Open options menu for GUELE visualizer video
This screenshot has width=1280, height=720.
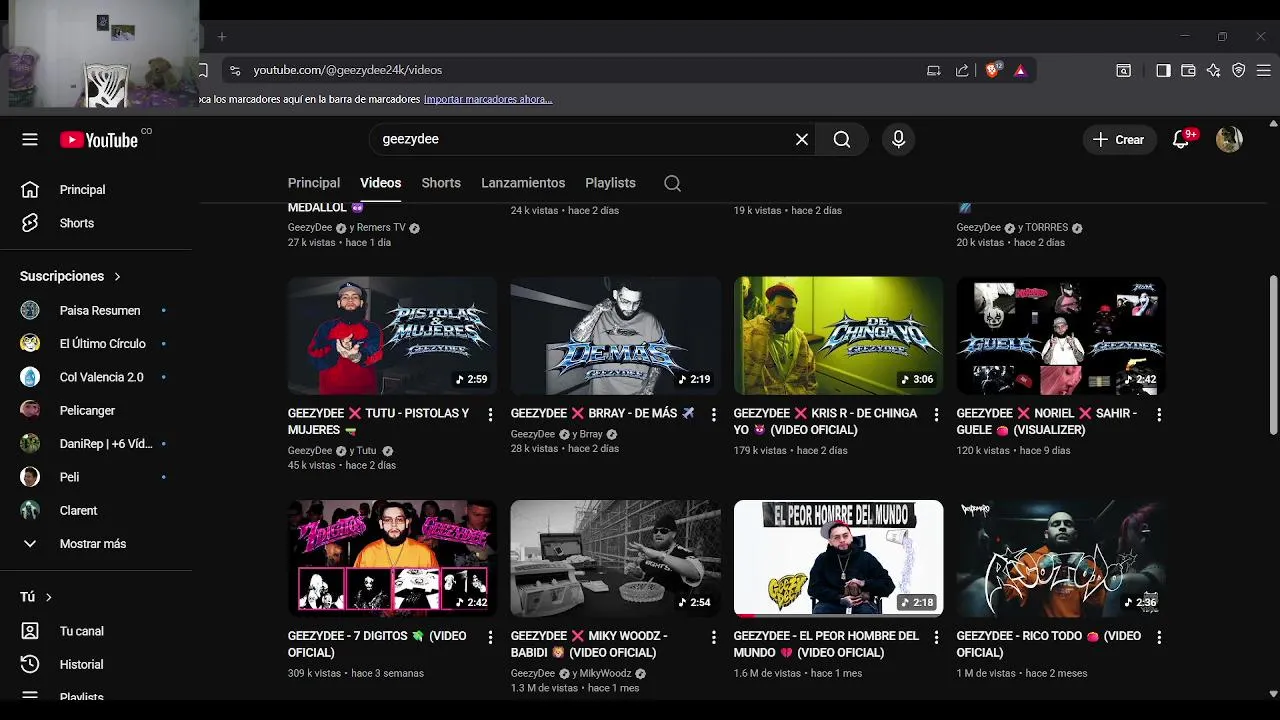(1159, 414)
